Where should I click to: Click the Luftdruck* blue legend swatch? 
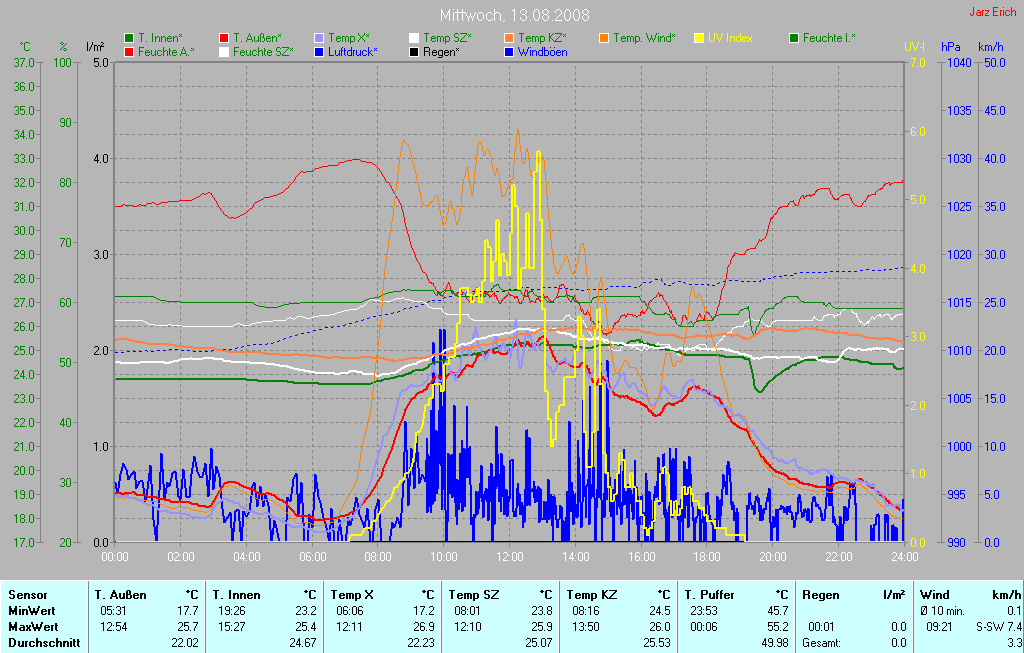pyautogui.click(x=319, y=52)
